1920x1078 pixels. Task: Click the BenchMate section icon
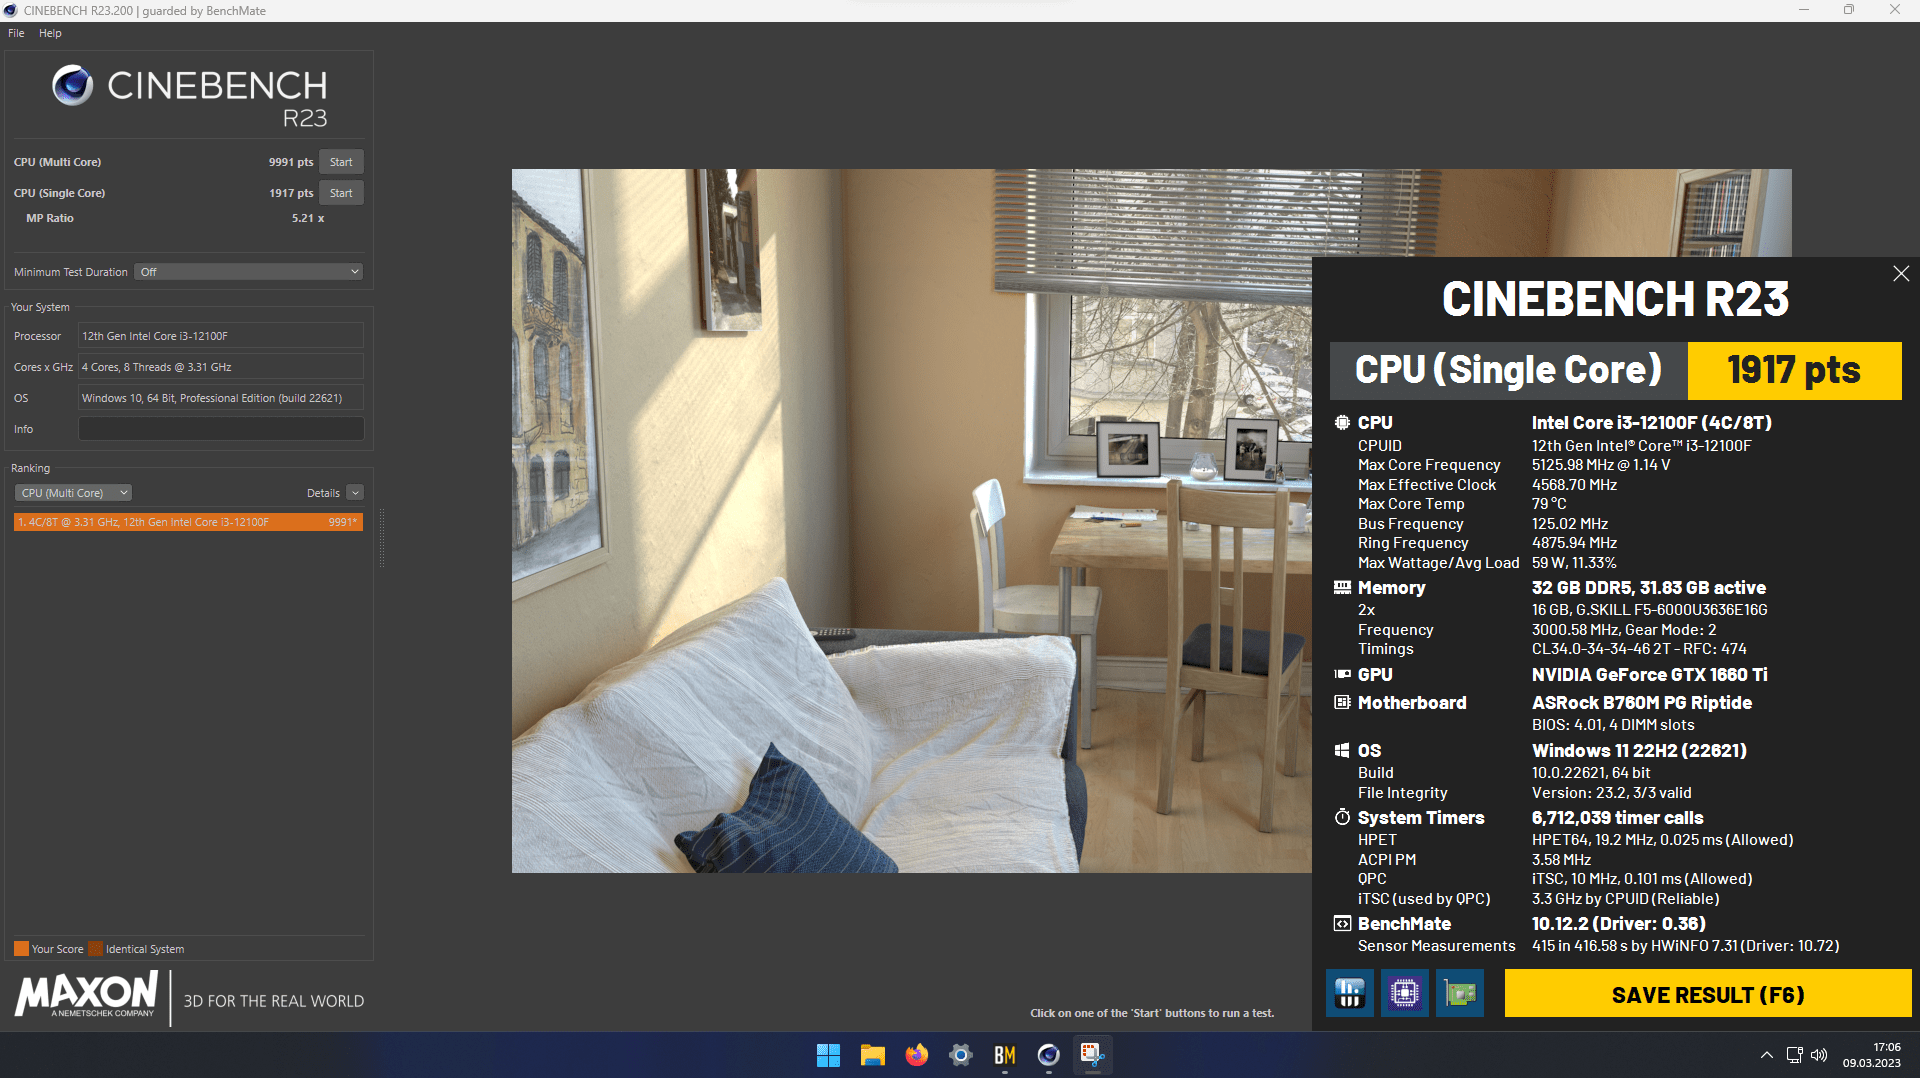click(x=1342, y=924)
